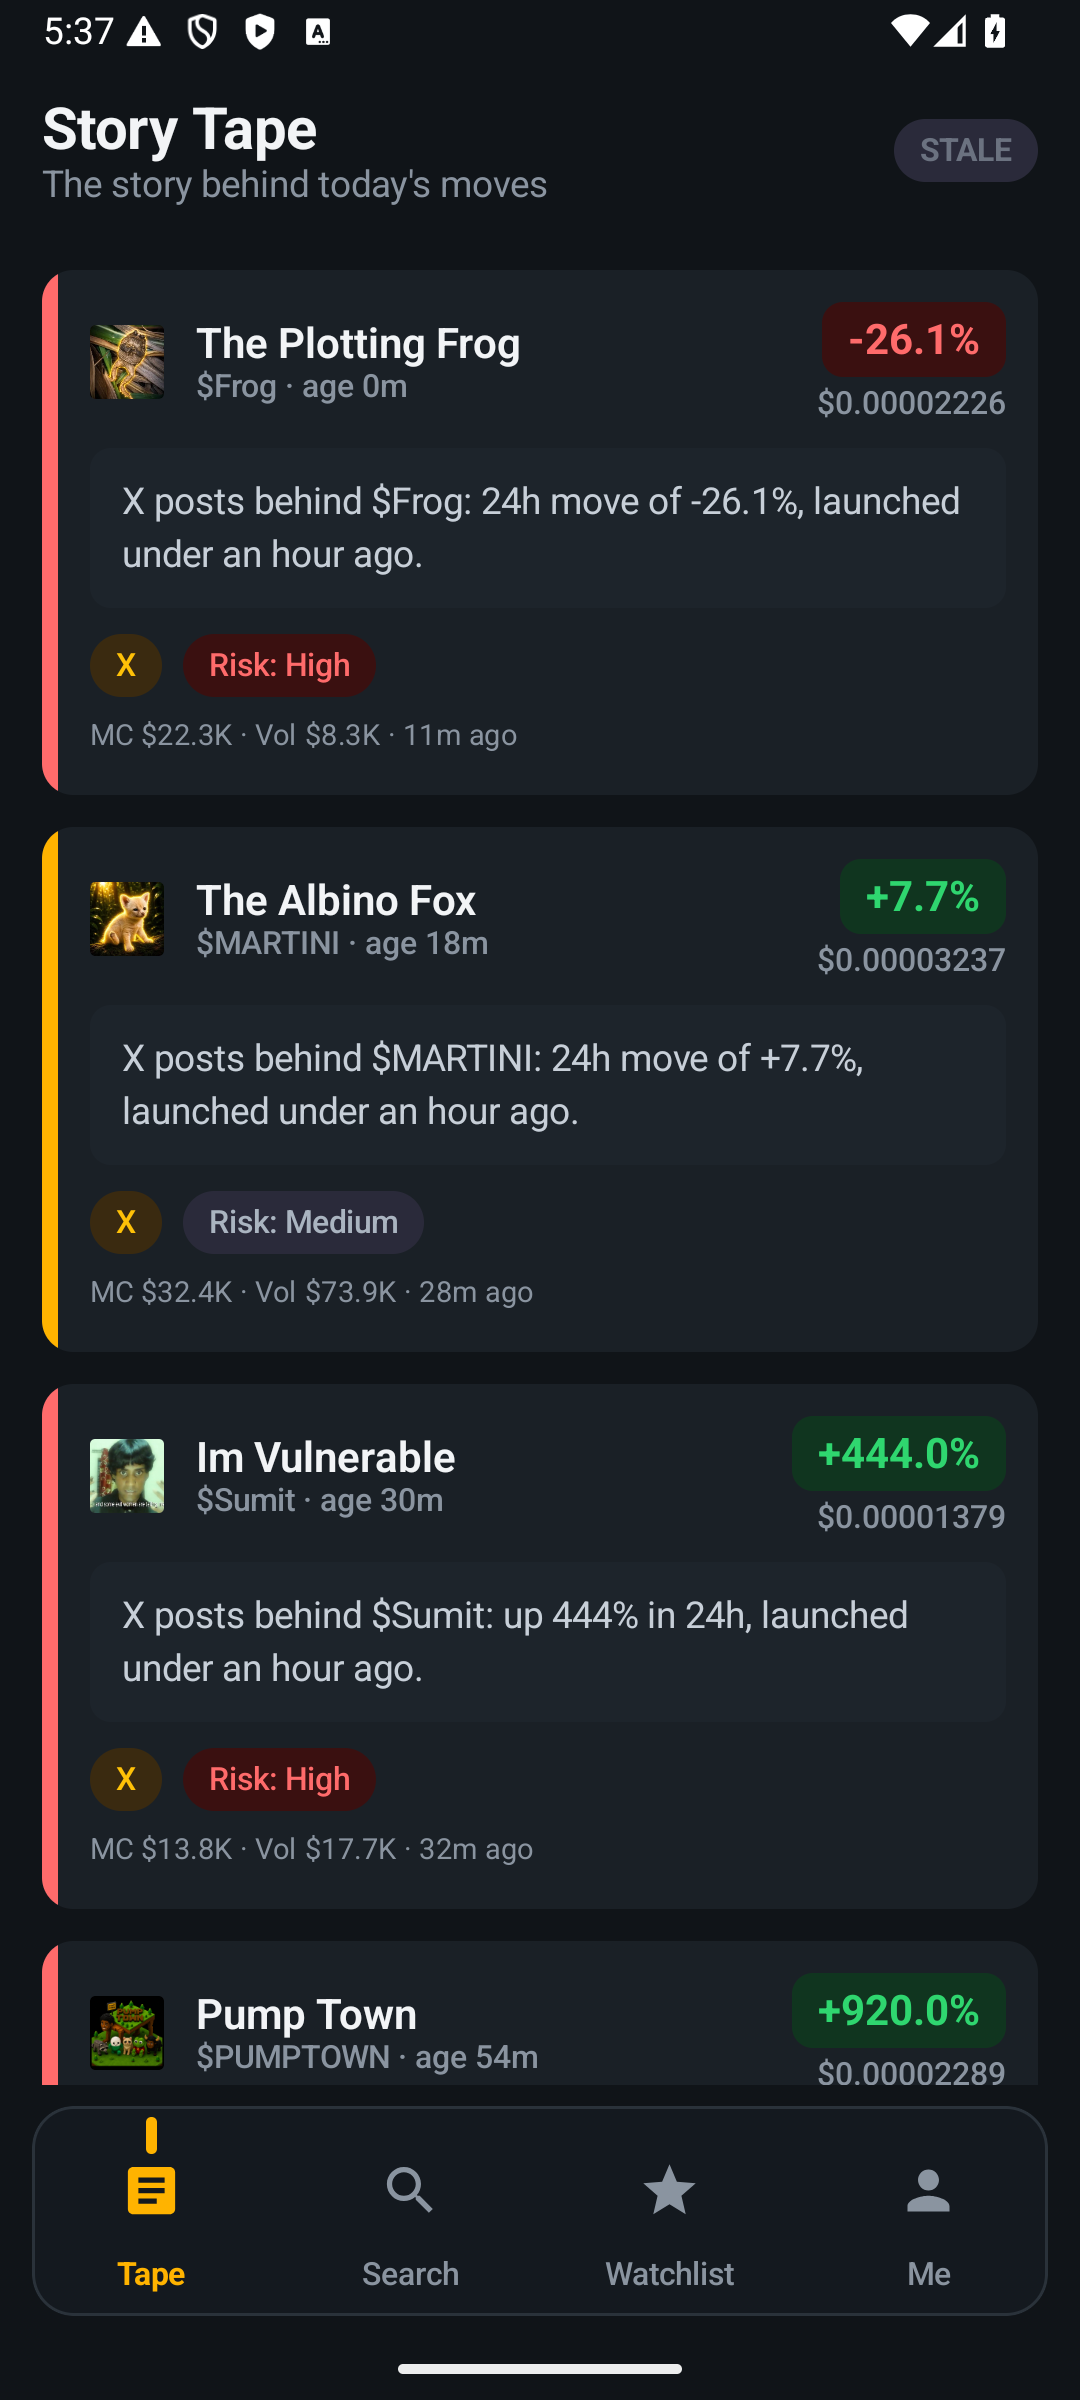This screenshot has width=1080, height=2400.
Task: Open the Pump Town card title
Action: 306,2014
